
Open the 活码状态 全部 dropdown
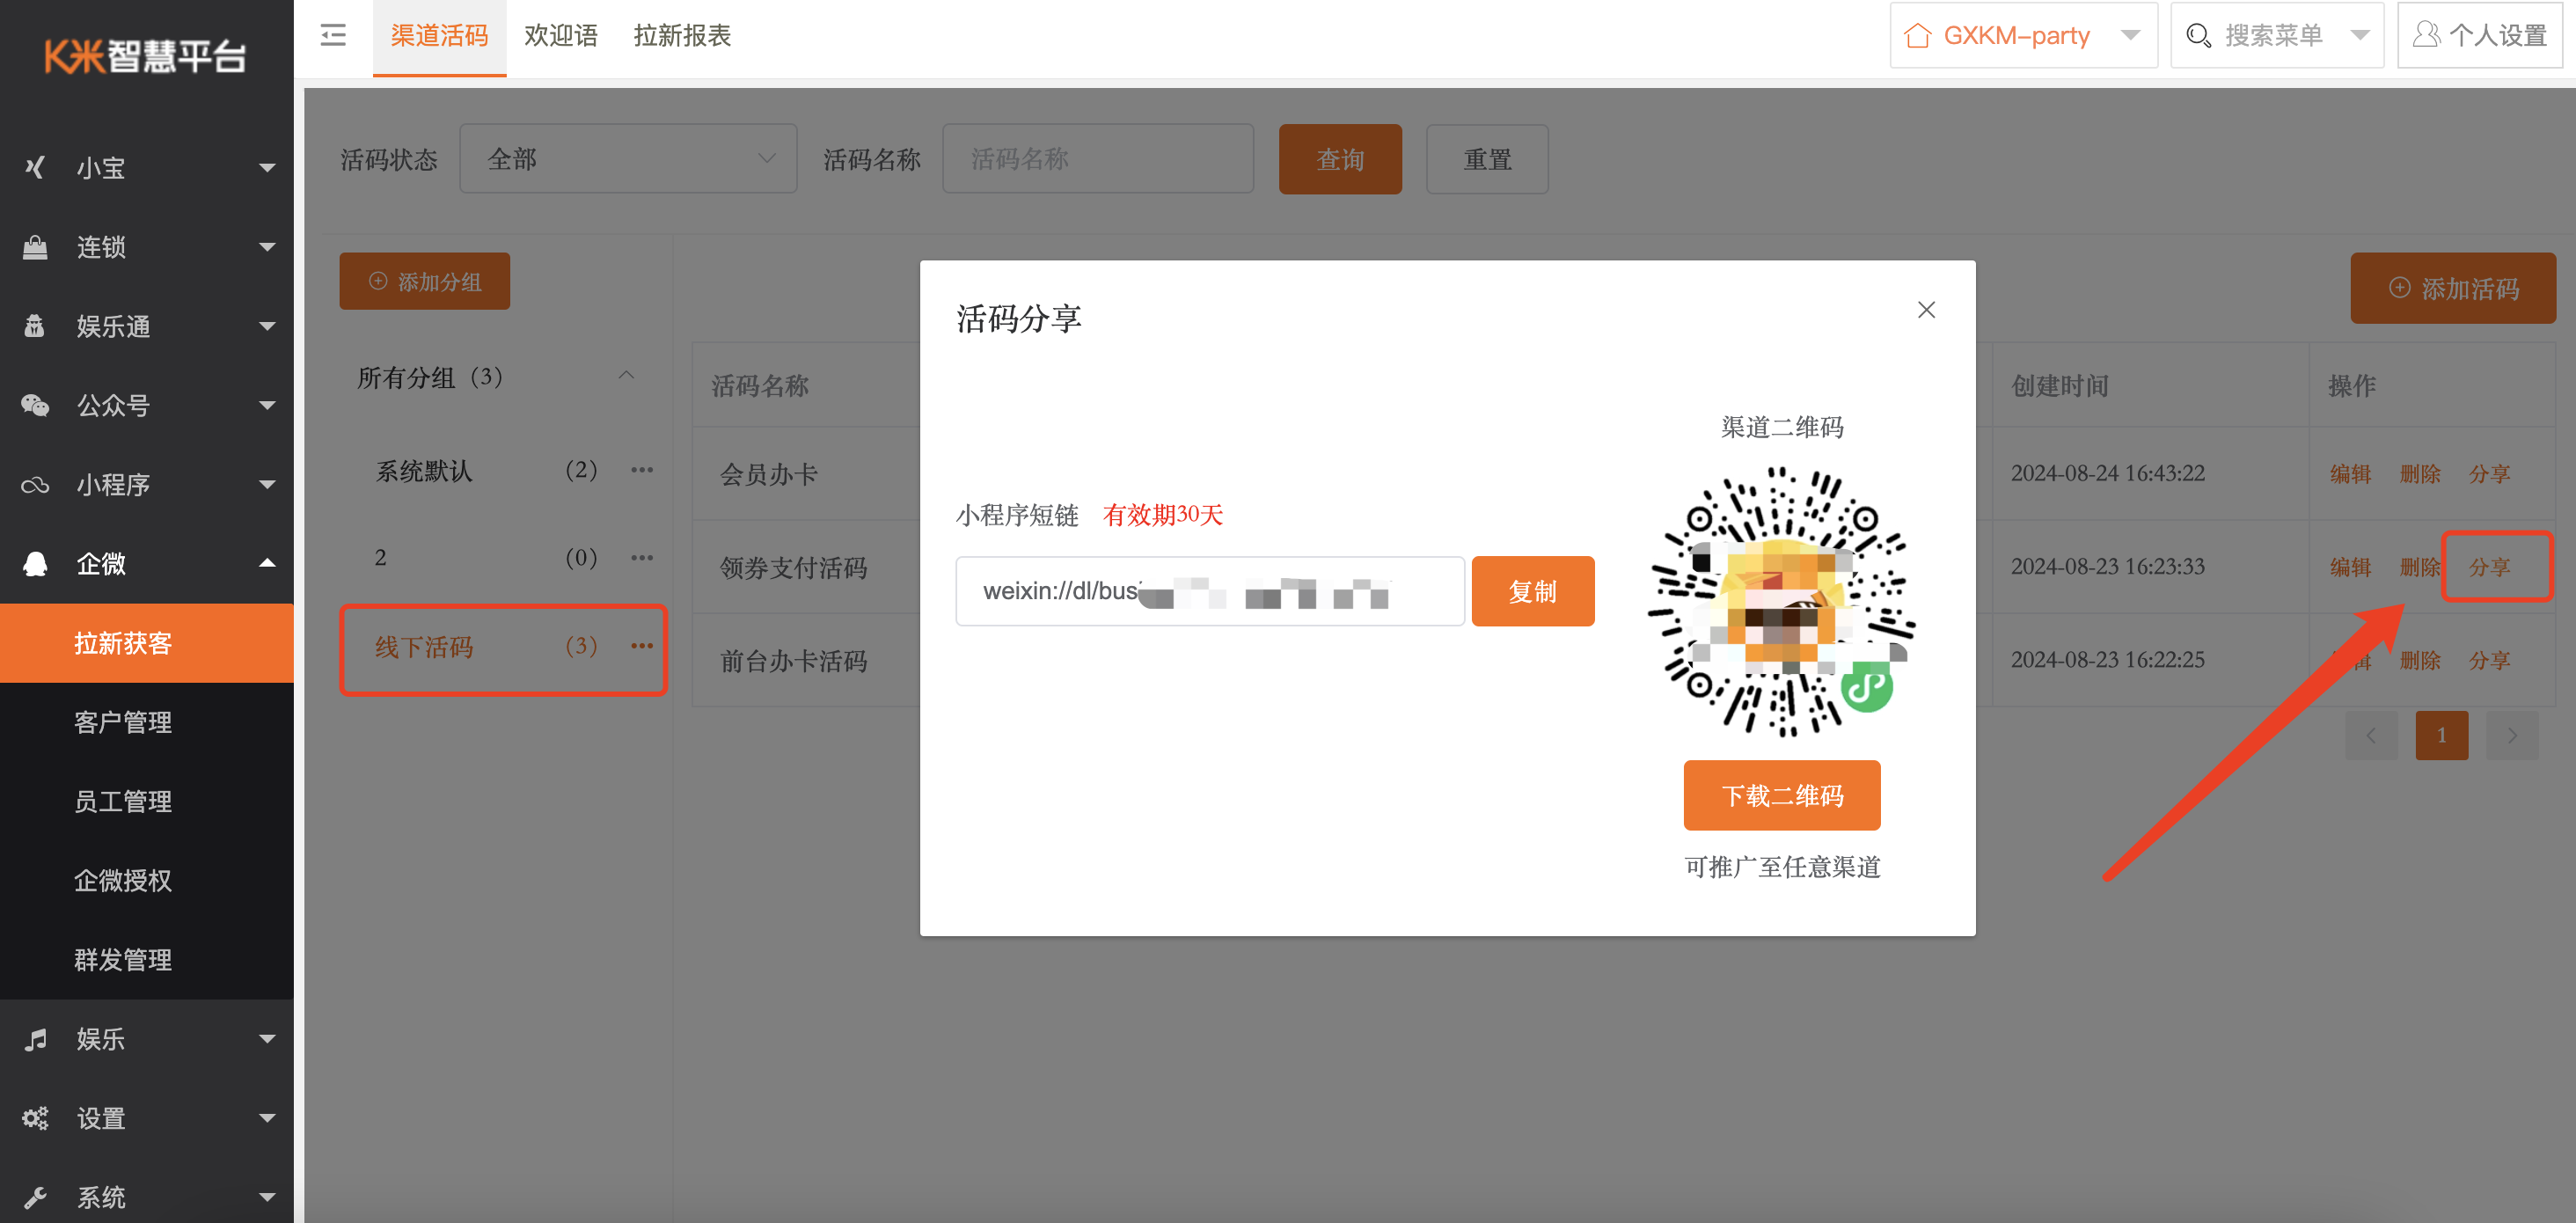pyautogui.click(x=628, y=158)
